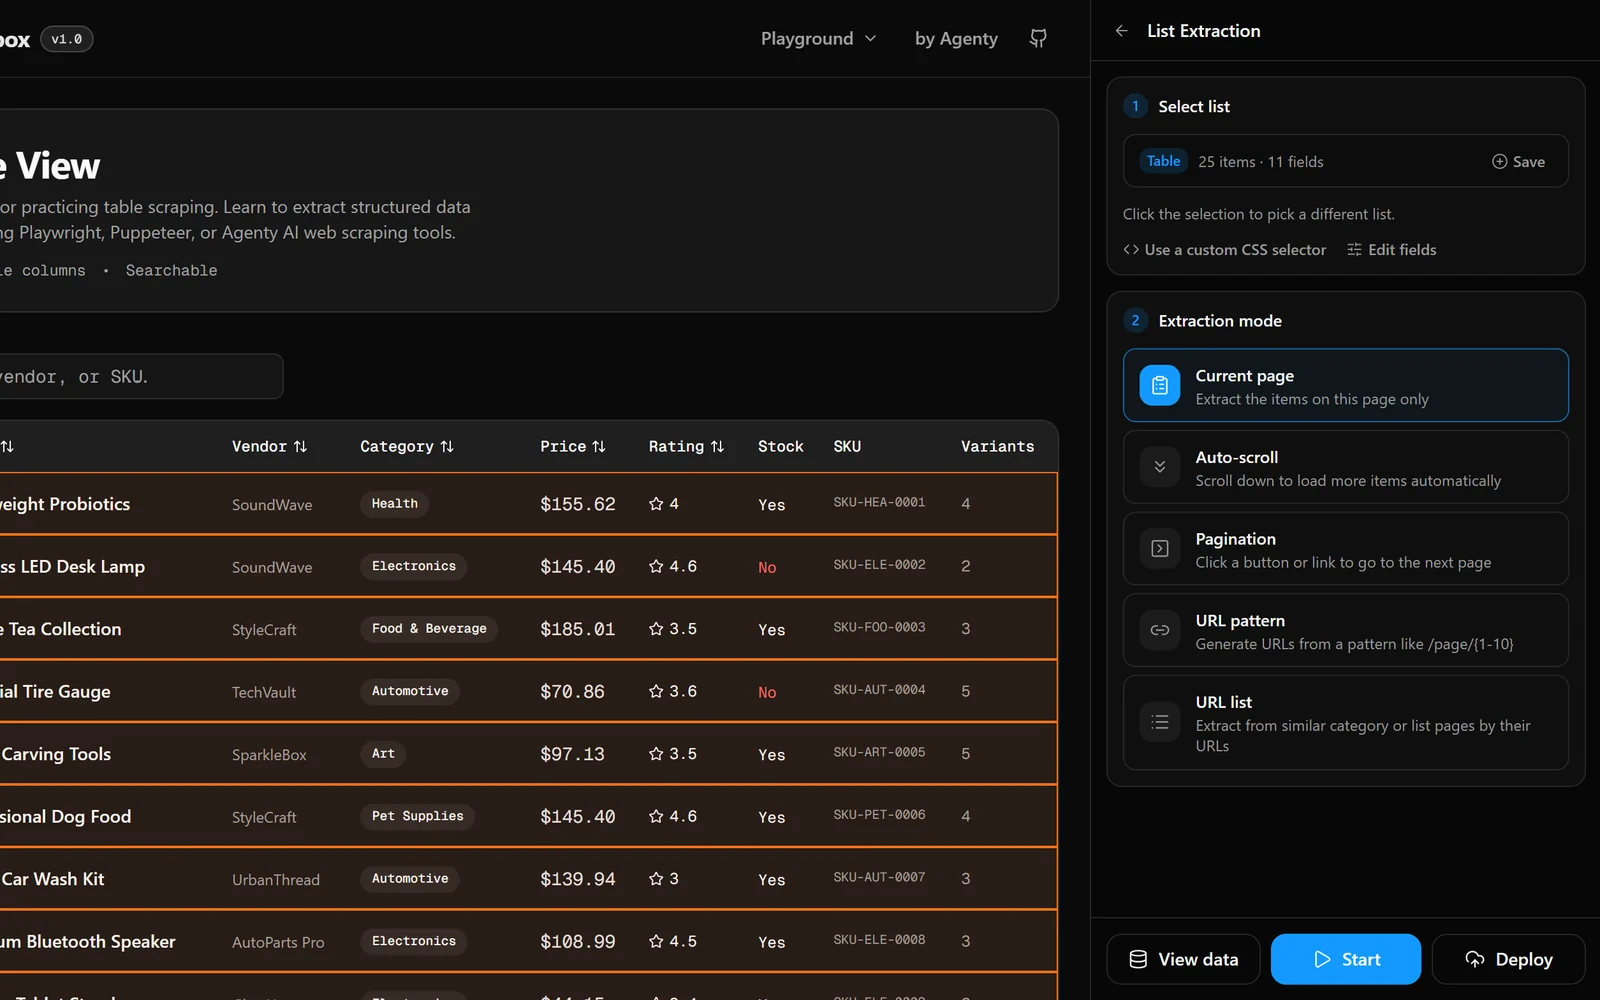Open the Playground dropdown menu
Image resolution: width=1600 pixels, height=1000 pixels.
coord(818,39)
